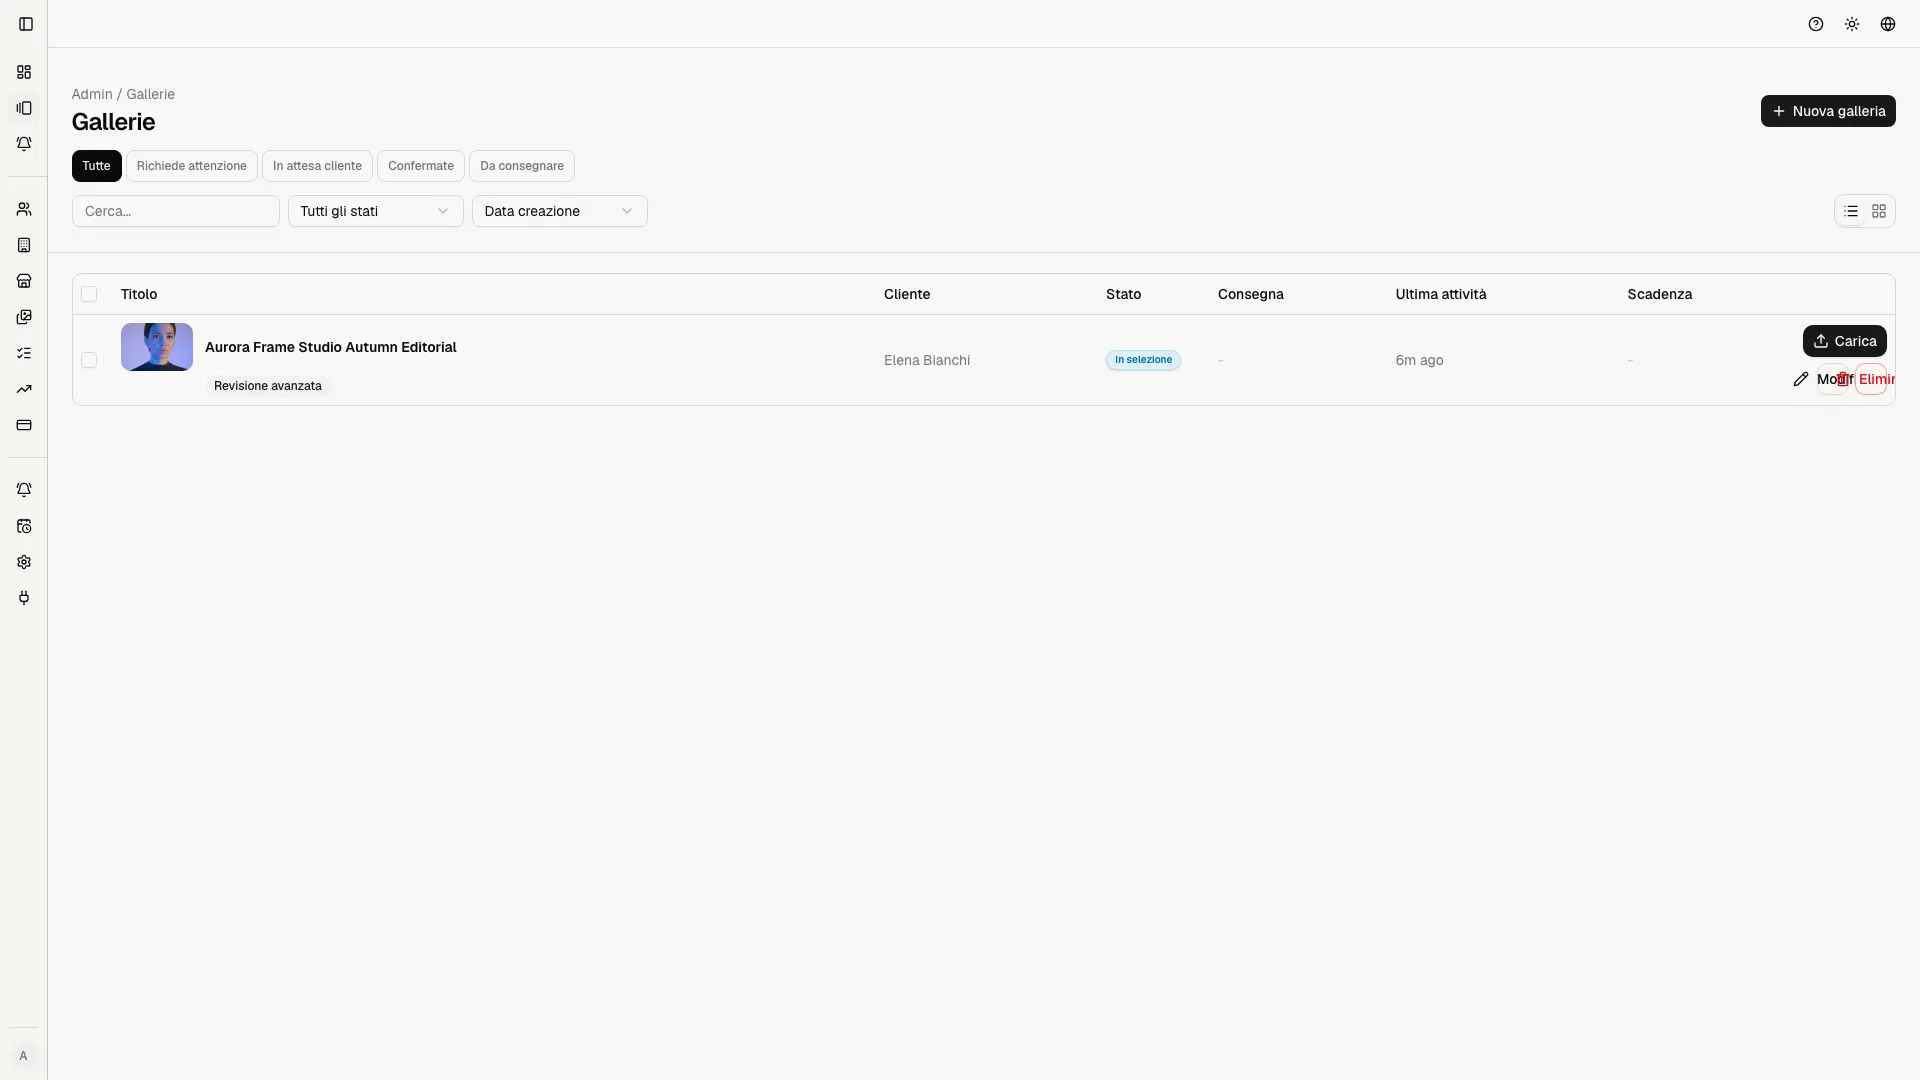Follow the Admin breadcrumb link
Image resolution: width=1920 pixels, height=1080 pixels.
92,94
